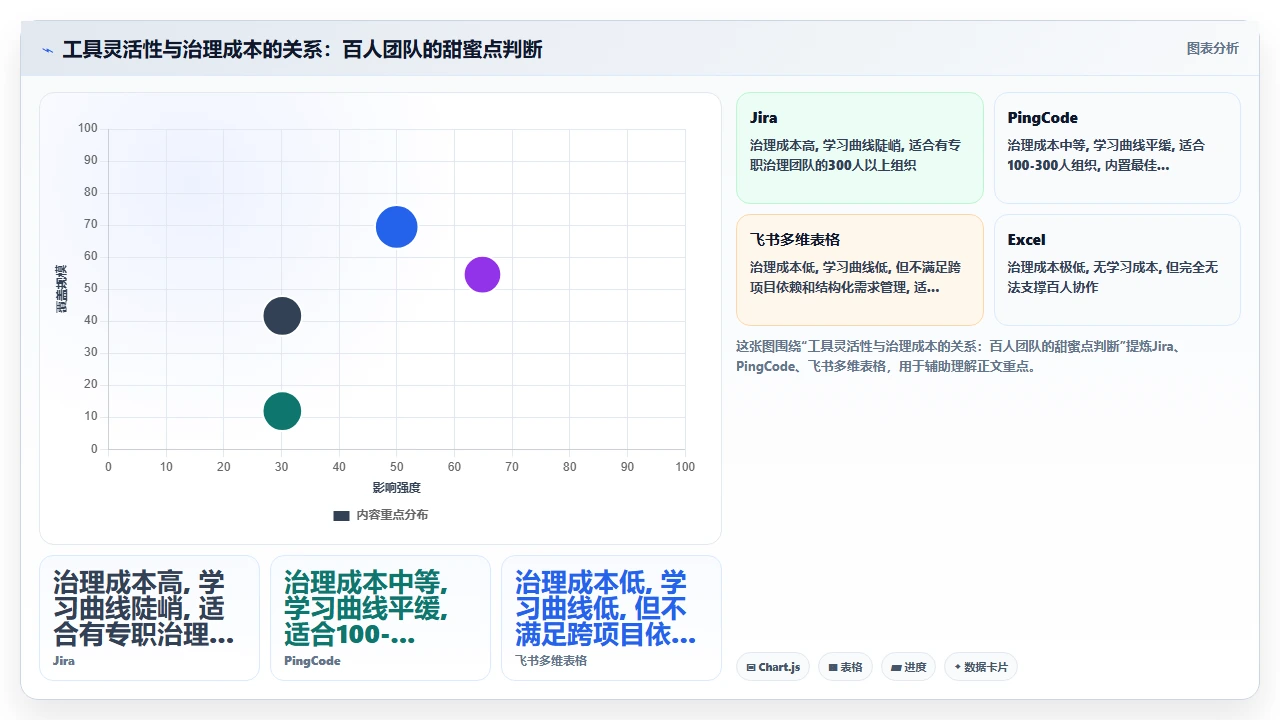The height and width of the screenshot is (720, 1280).
Task: Click the 数据卡片 sparkle icon
Action: pyautogui.click(x=958, y=667)
